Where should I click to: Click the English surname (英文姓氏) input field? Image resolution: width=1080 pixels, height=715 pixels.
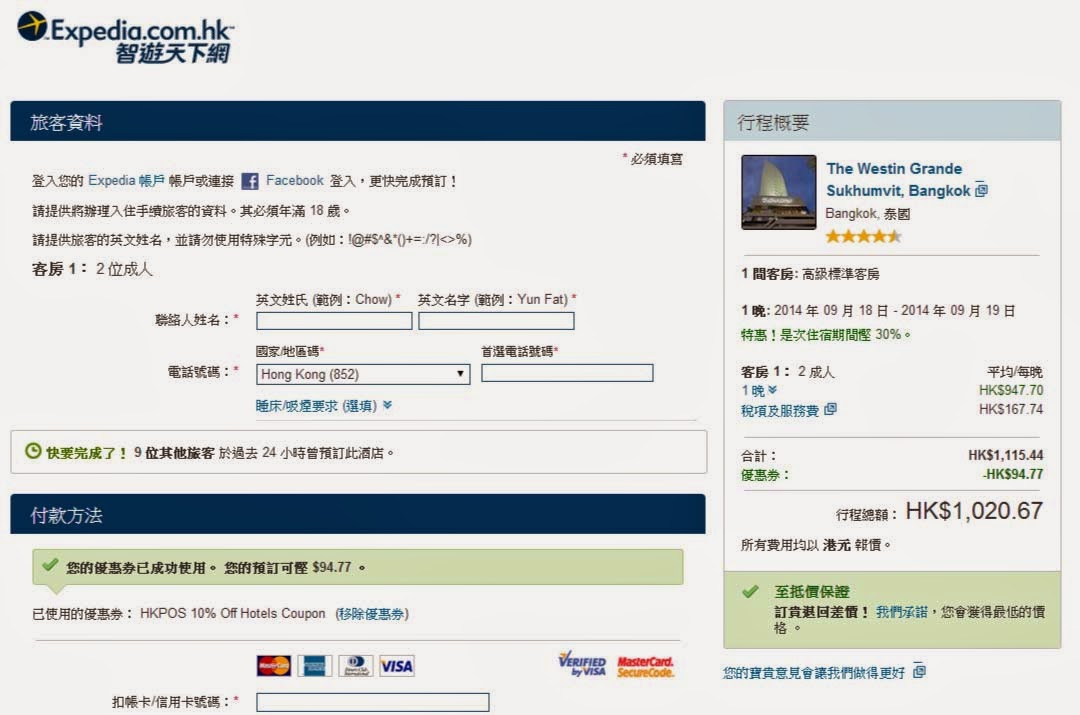point(334,321)
